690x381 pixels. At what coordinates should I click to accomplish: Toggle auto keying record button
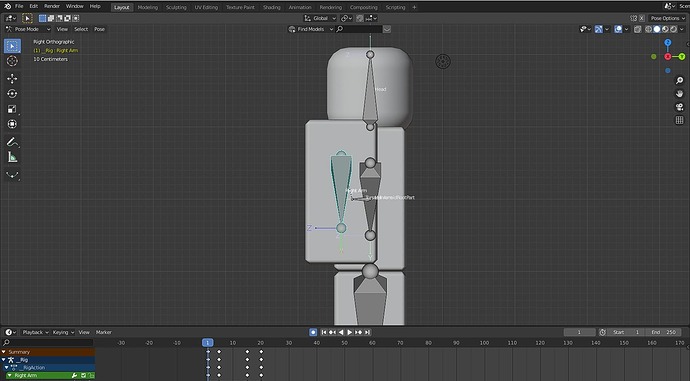(313, 332)
